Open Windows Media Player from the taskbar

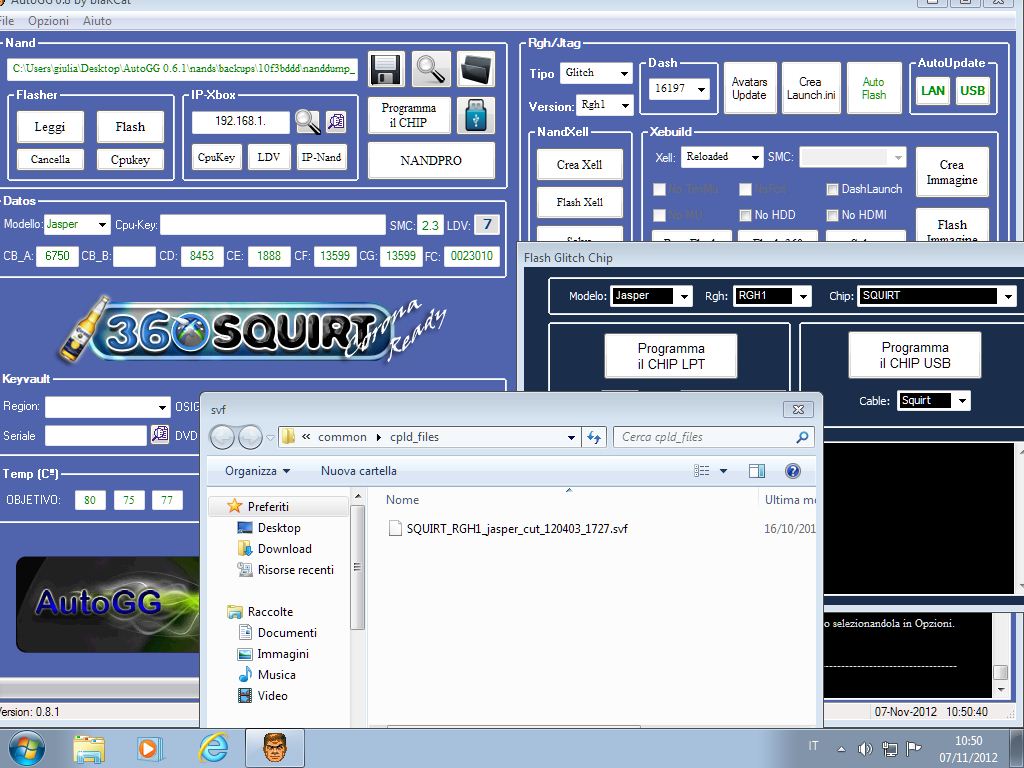tap(150, 748)
